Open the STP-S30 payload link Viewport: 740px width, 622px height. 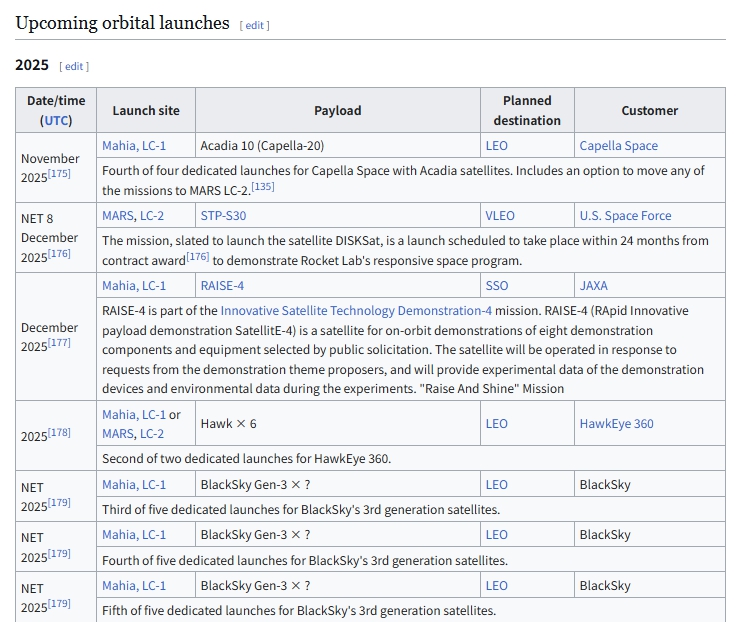pyautogui.click(x=223, y=215)
